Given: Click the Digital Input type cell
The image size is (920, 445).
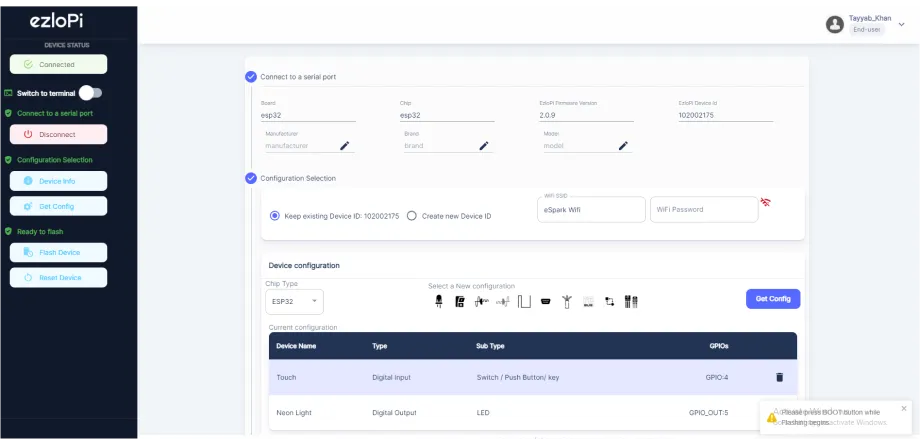Looking at the screenshot, I should (392, 377).
